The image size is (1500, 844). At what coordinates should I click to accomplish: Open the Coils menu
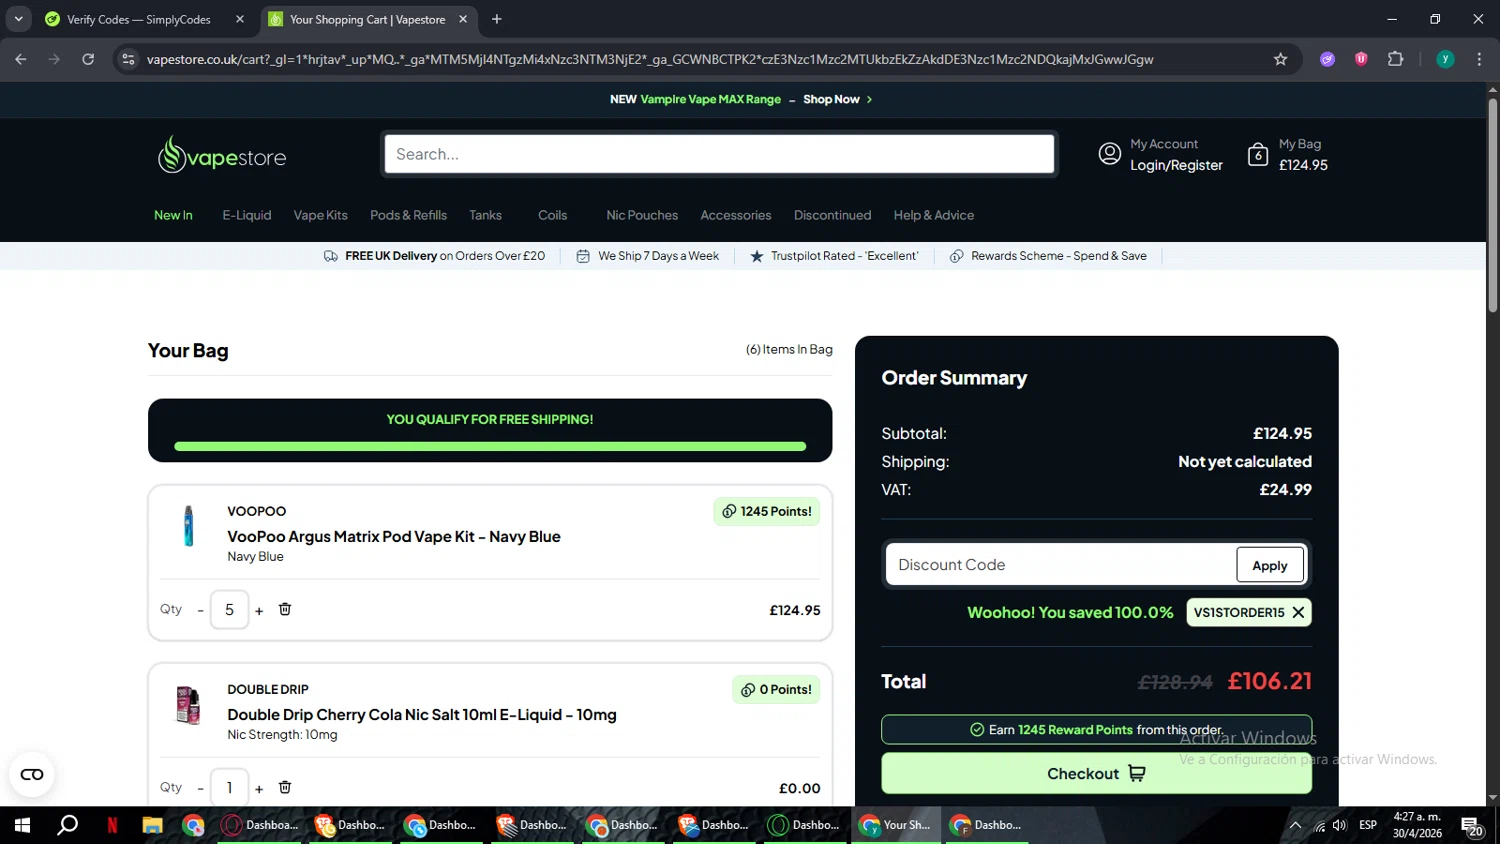click(x=552, y=215)
